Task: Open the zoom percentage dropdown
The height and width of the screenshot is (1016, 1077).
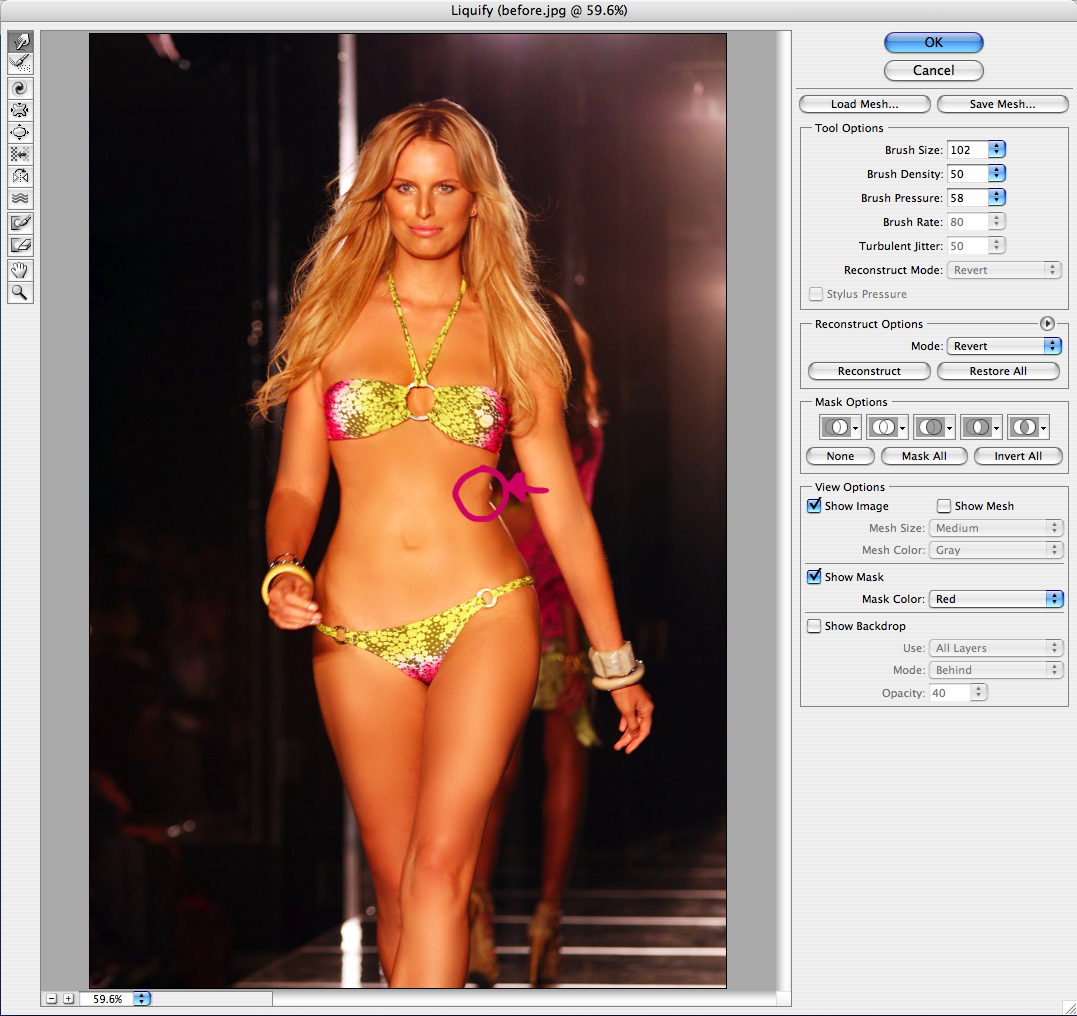Action: 141,998
